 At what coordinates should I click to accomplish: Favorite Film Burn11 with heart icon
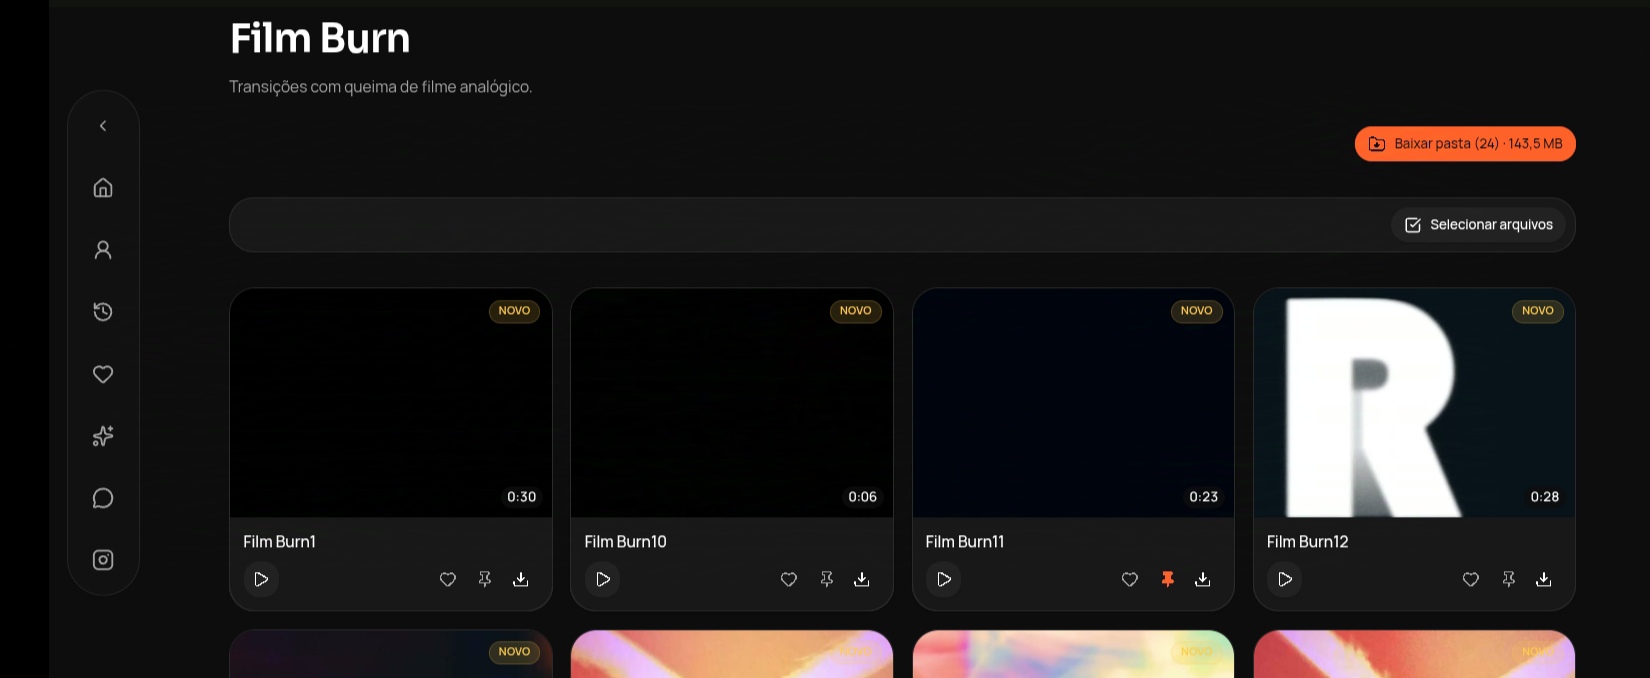click(1130, 579)
